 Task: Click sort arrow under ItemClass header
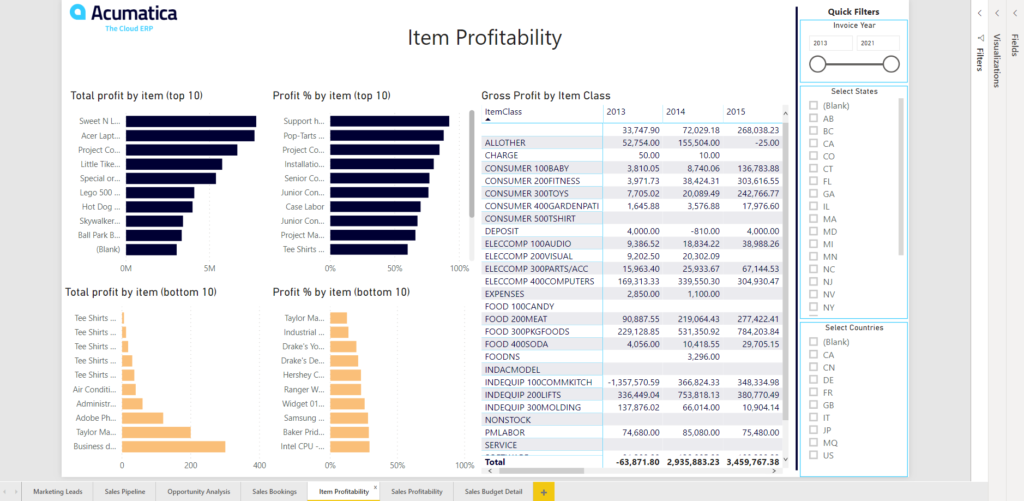488,119
